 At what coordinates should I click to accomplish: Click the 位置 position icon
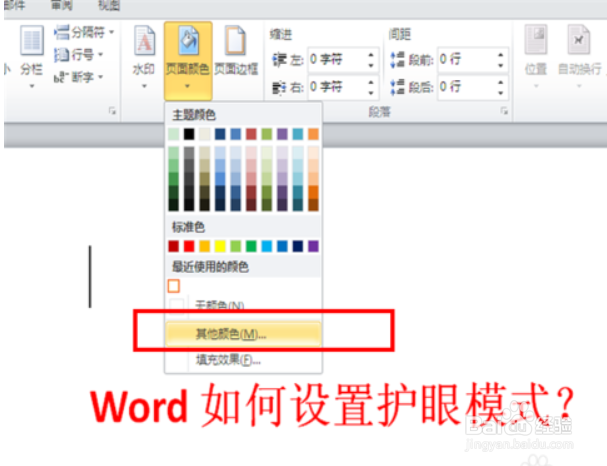pos(536,39)
